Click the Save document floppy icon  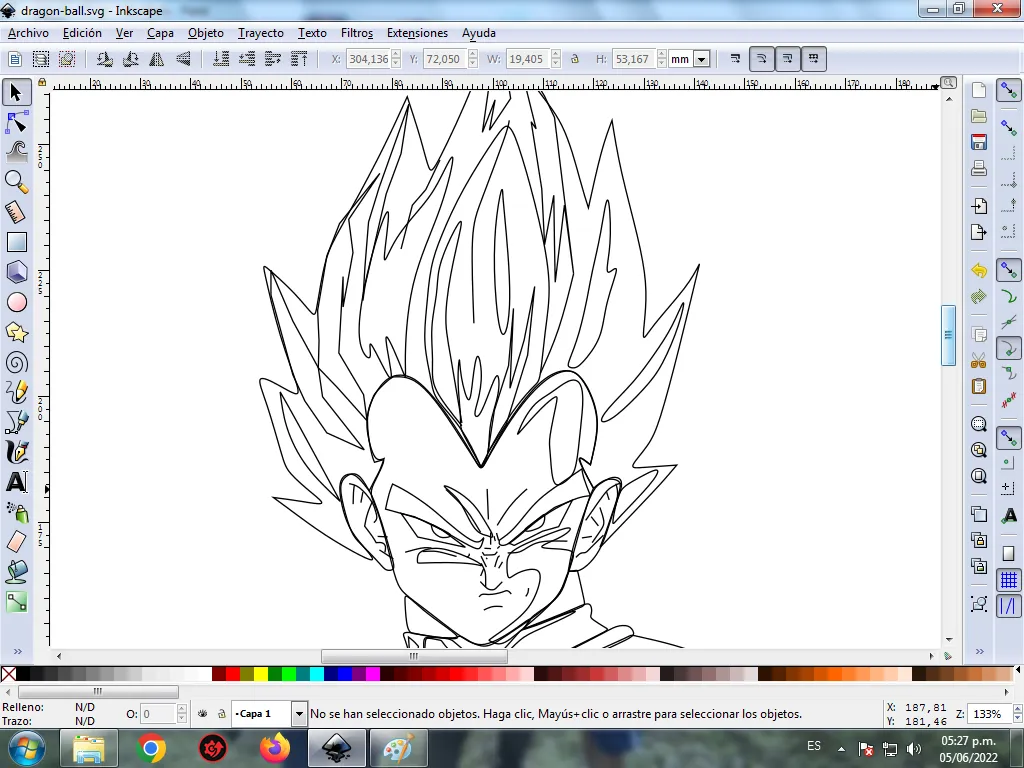(978, 142)
